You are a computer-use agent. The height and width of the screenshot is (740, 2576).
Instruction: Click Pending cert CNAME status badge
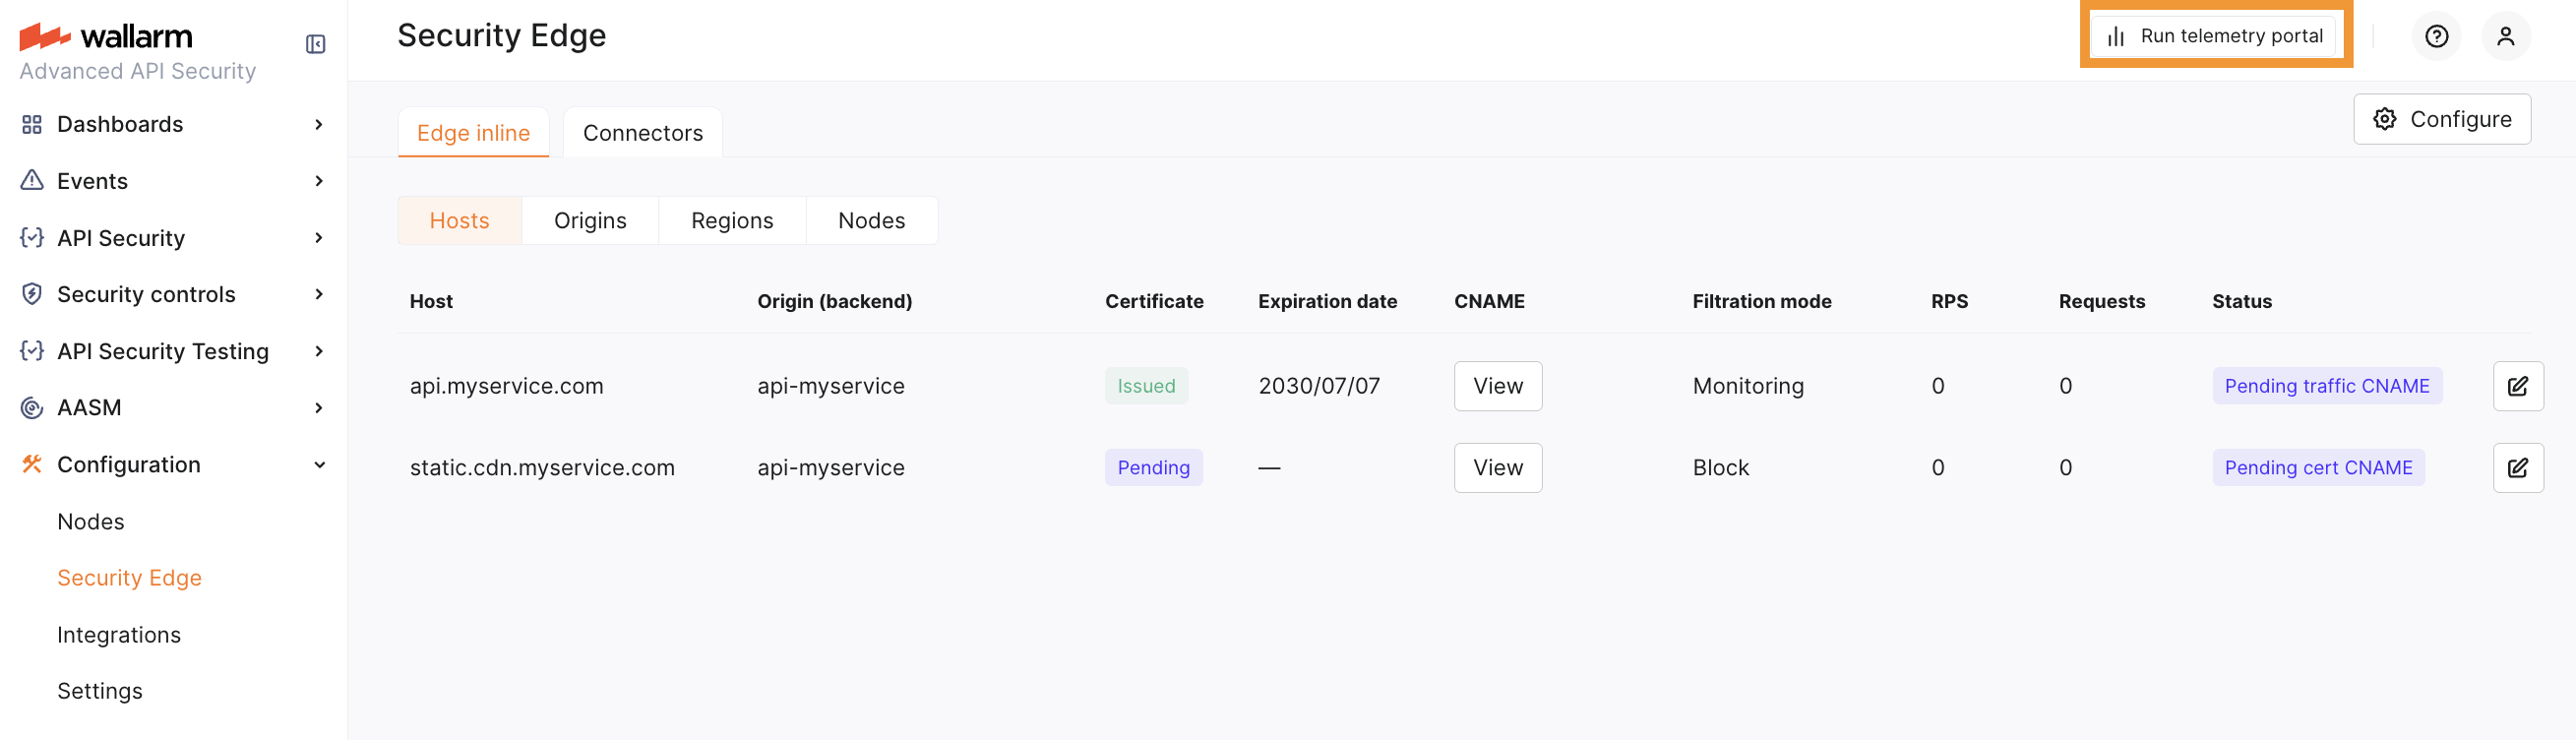[x=2317, y=468]
